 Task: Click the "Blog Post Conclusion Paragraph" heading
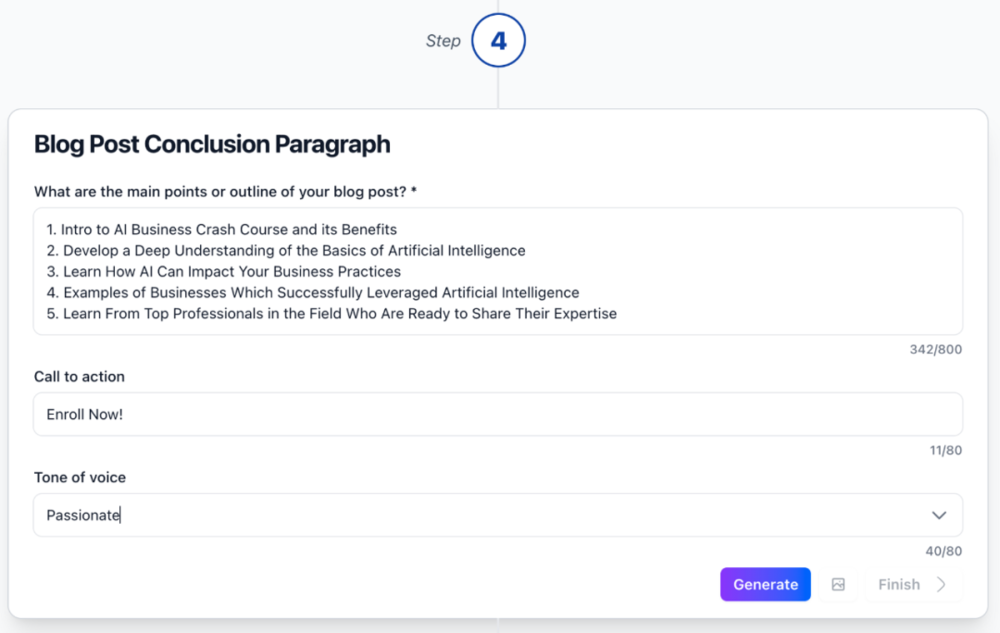point(212,144)
